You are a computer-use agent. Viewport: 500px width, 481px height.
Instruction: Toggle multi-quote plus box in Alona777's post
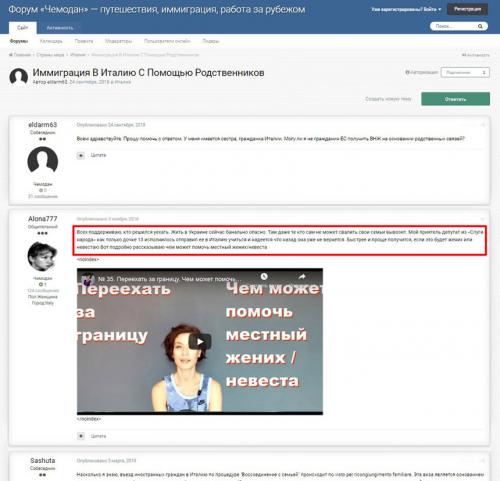81,436
